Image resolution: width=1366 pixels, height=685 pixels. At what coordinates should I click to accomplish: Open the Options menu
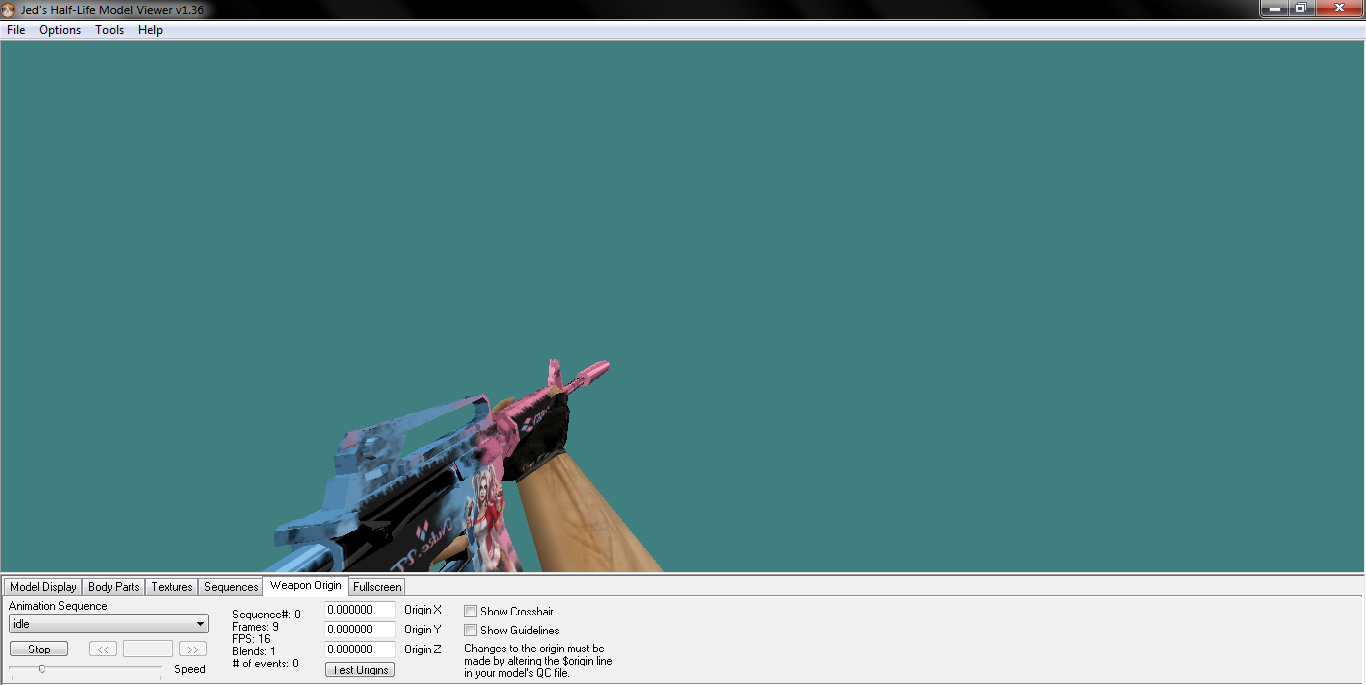click(x=60, y=30)
